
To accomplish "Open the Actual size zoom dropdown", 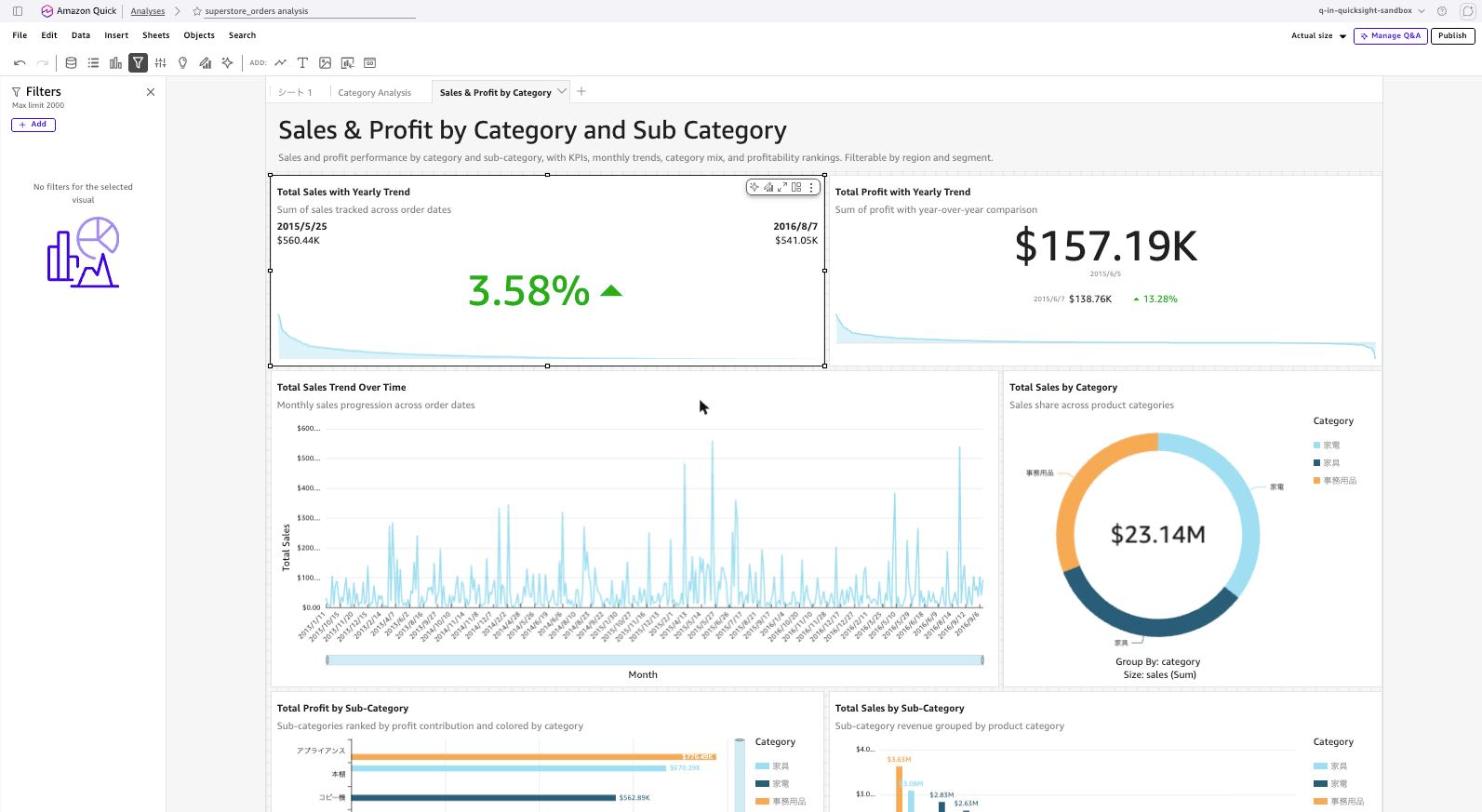I will pos(1319,36).
